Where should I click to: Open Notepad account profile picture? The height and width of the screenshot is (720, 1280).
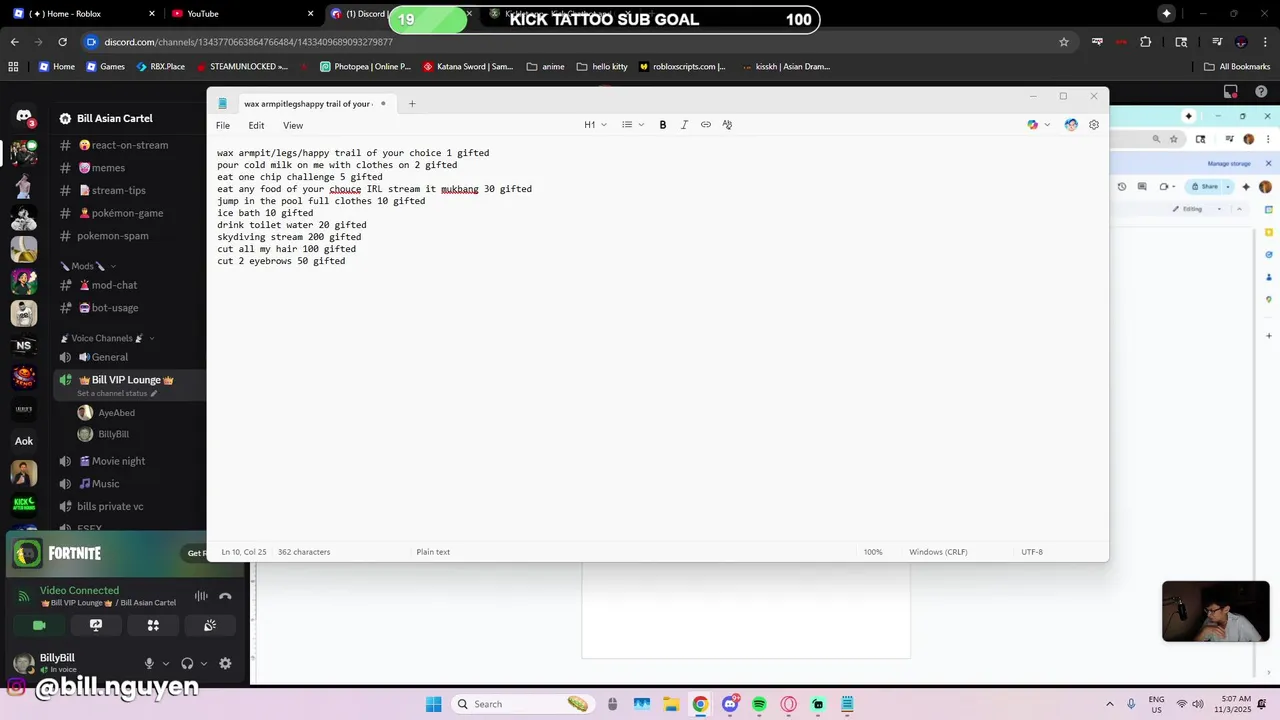coord(1071,125)
